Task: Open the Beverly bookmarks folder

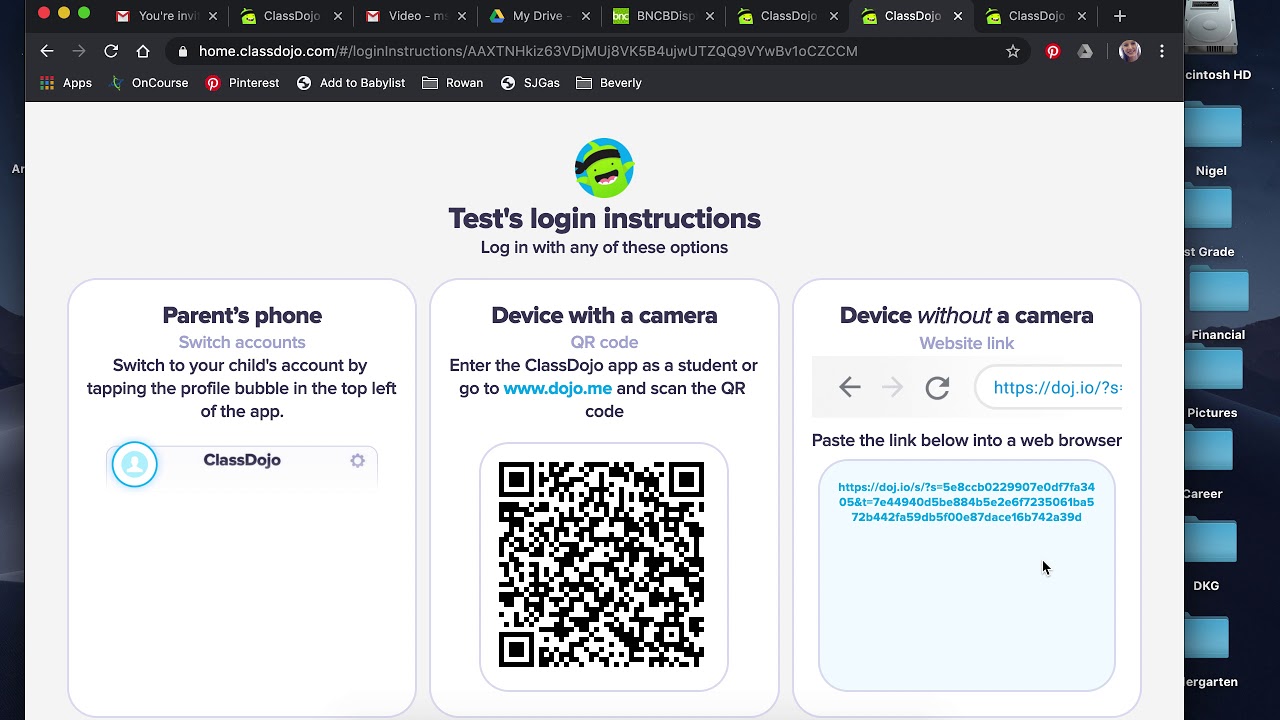Action: click(x=609, y=83)
